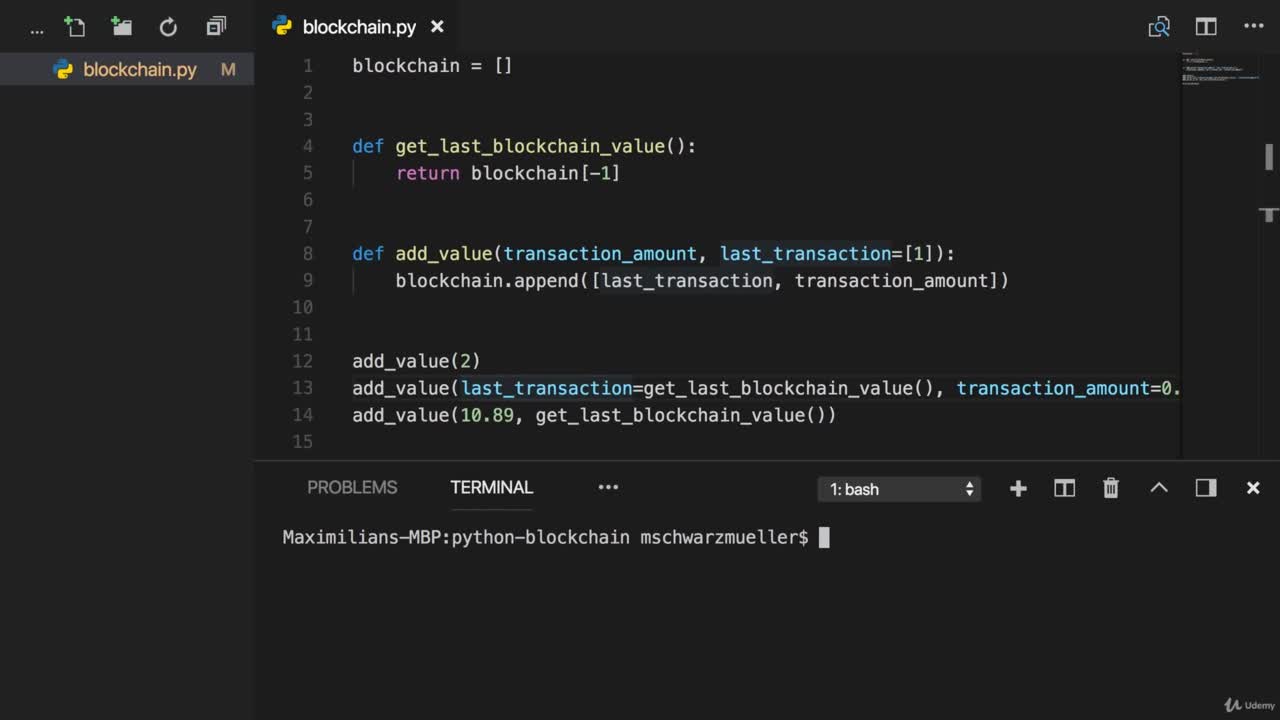Open more editor actions menu
This screenshot has width=1280, height=720.
point(1254,27)
